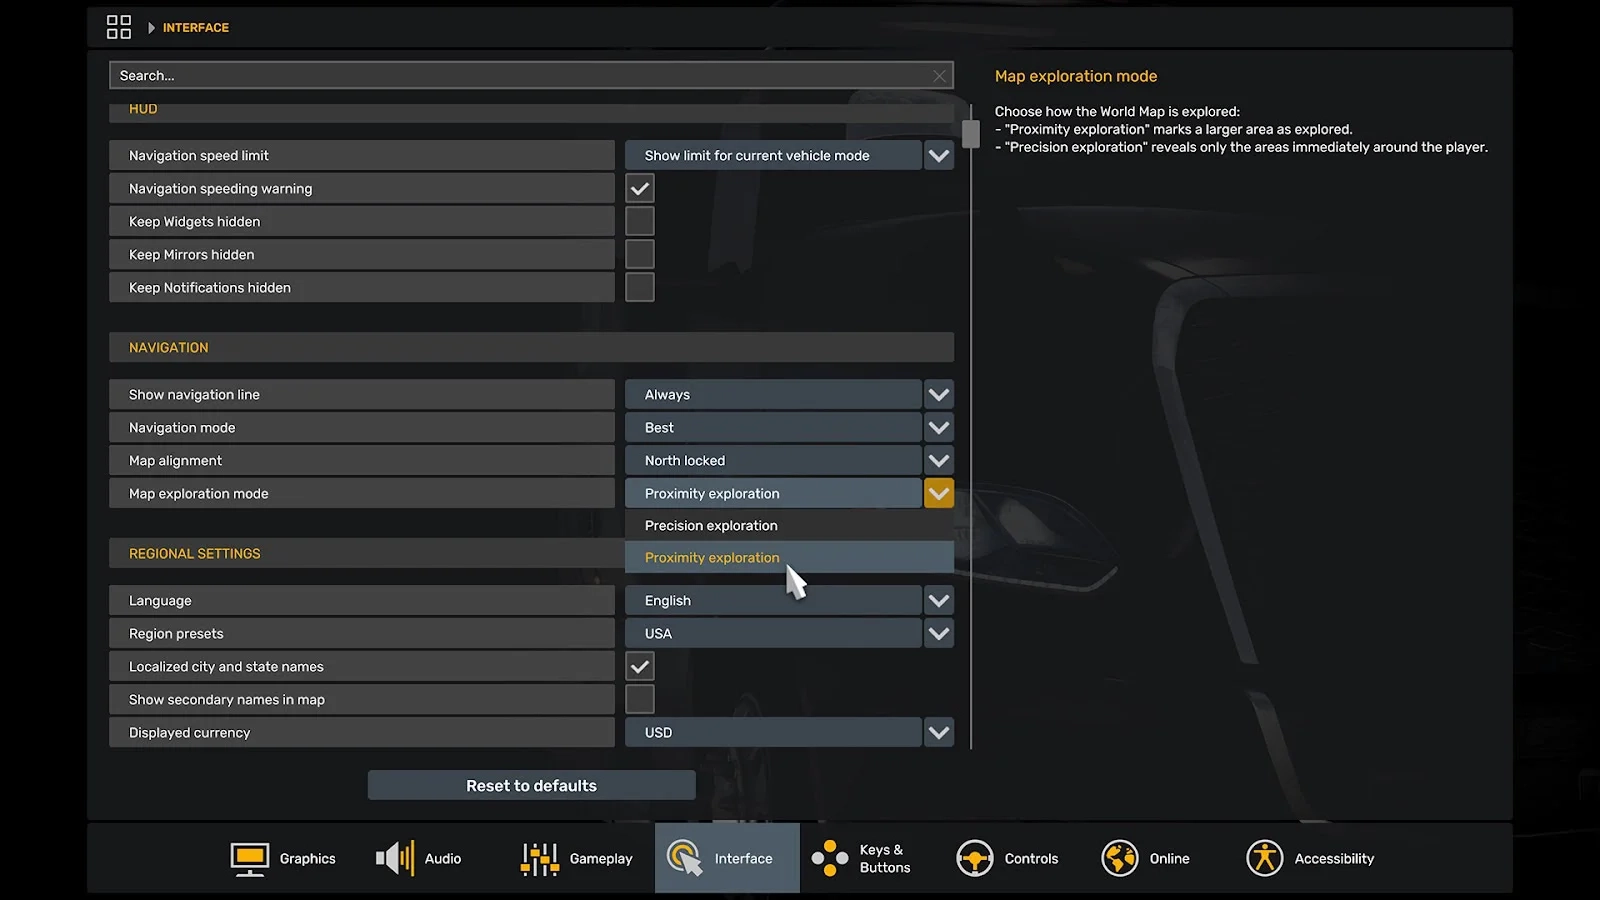Screen dimensions: 1600x900
Task: Enable Show secondary names in map checkbox
Action: 640,699
